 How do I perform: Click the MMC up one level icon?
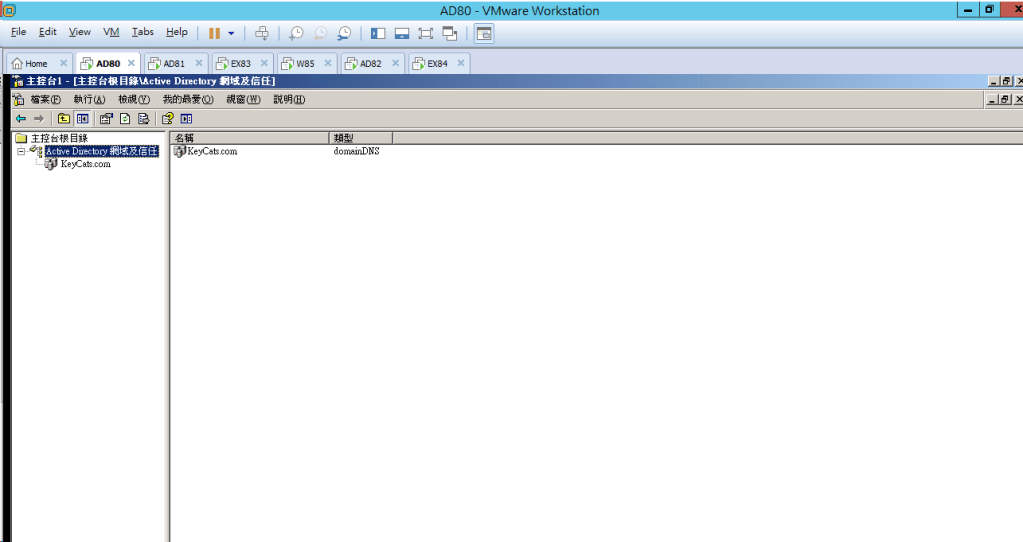[x=64, y=119]
